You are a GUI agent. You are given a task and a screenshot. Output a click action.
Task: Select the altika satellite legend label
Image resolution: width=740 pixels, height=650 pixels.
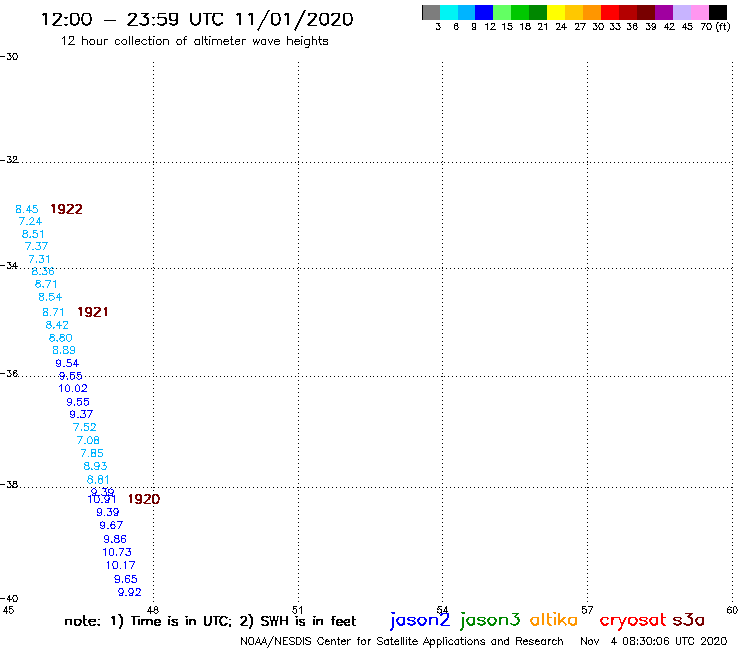[553, 620]
